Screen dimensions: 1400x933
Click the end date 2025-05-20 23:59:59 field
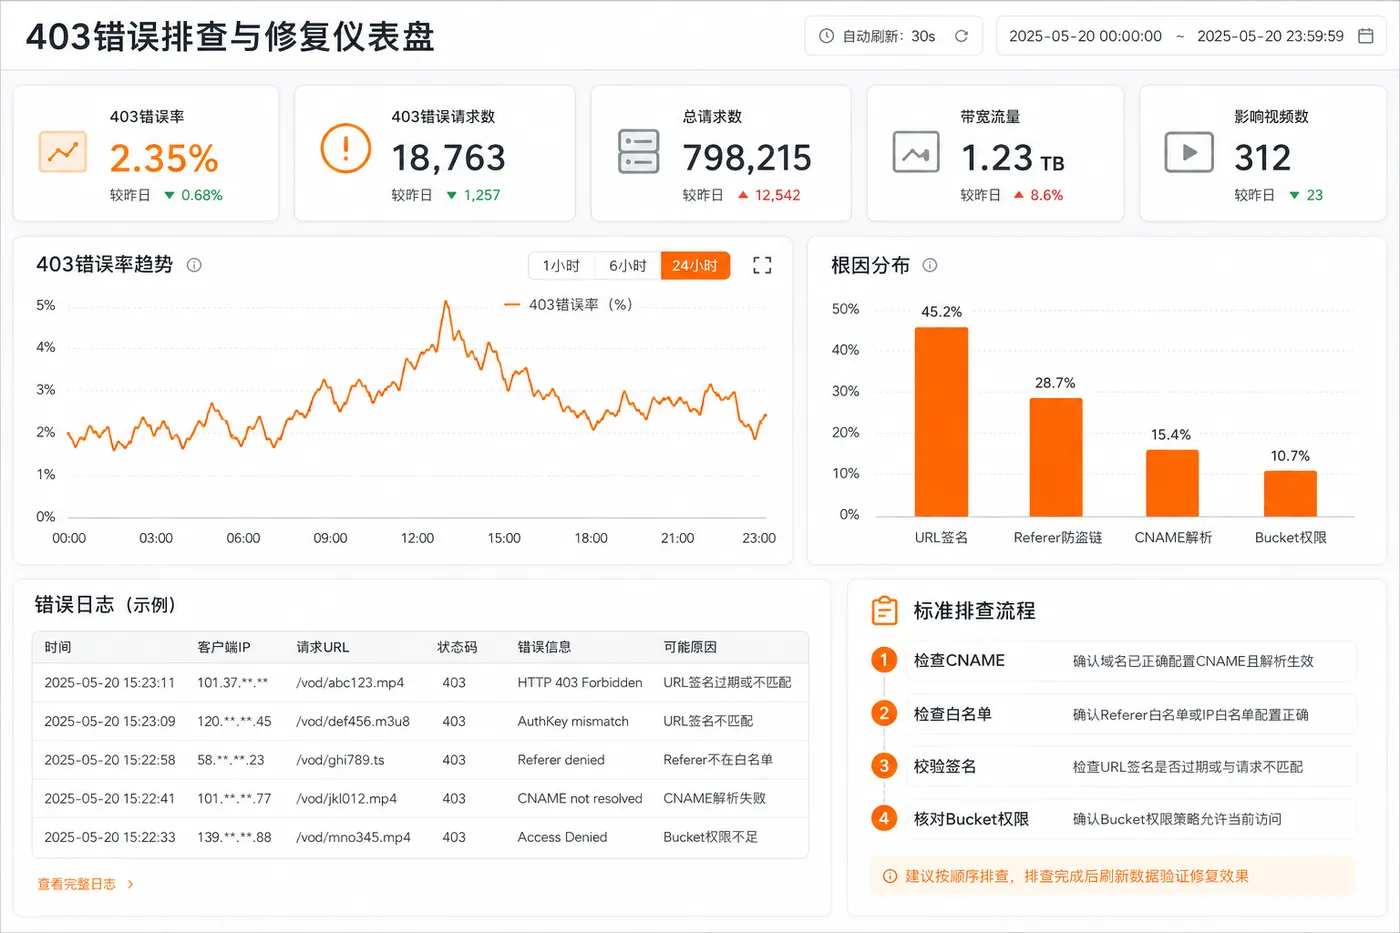click(1270, 36)
